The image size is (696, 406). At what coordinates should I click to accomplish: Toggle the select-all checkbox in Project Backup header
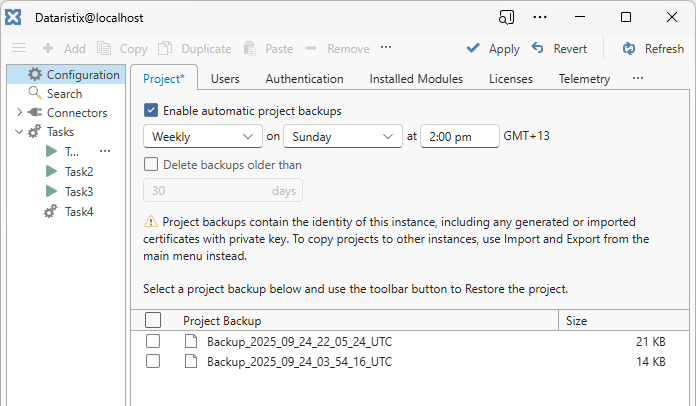click(153, 320)
